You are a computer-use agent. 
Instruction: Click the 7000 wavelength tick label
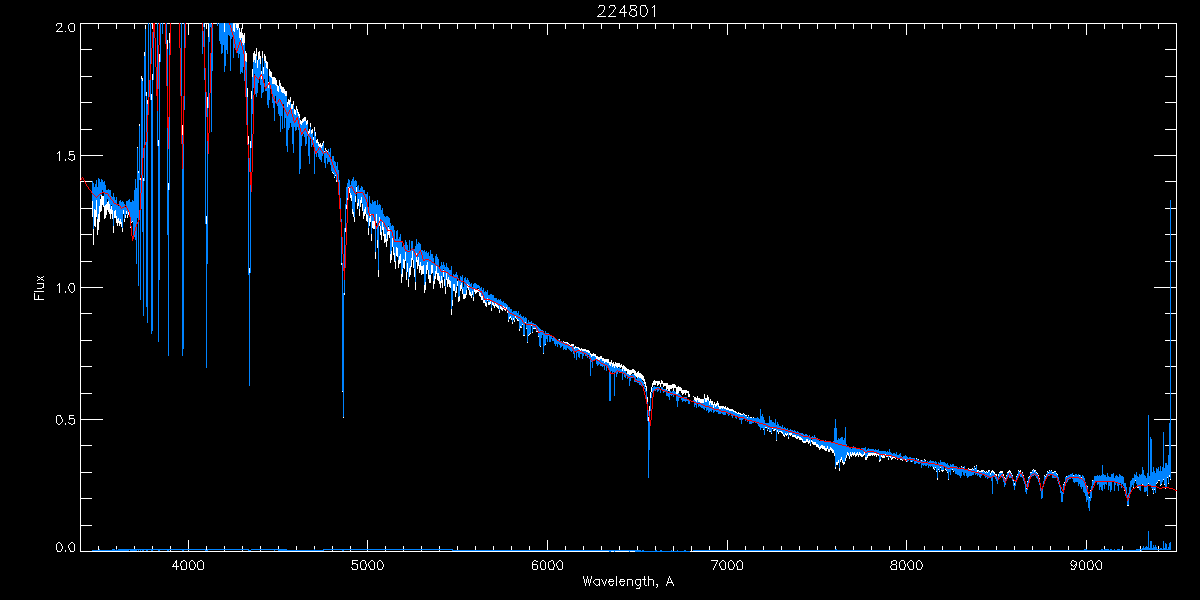727,565
